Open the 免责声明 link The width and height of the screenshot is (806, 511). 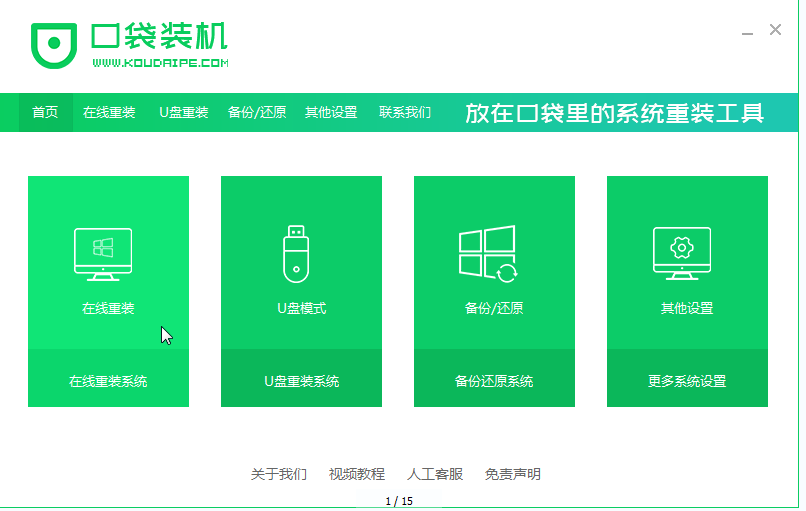[x=512, y=474]
